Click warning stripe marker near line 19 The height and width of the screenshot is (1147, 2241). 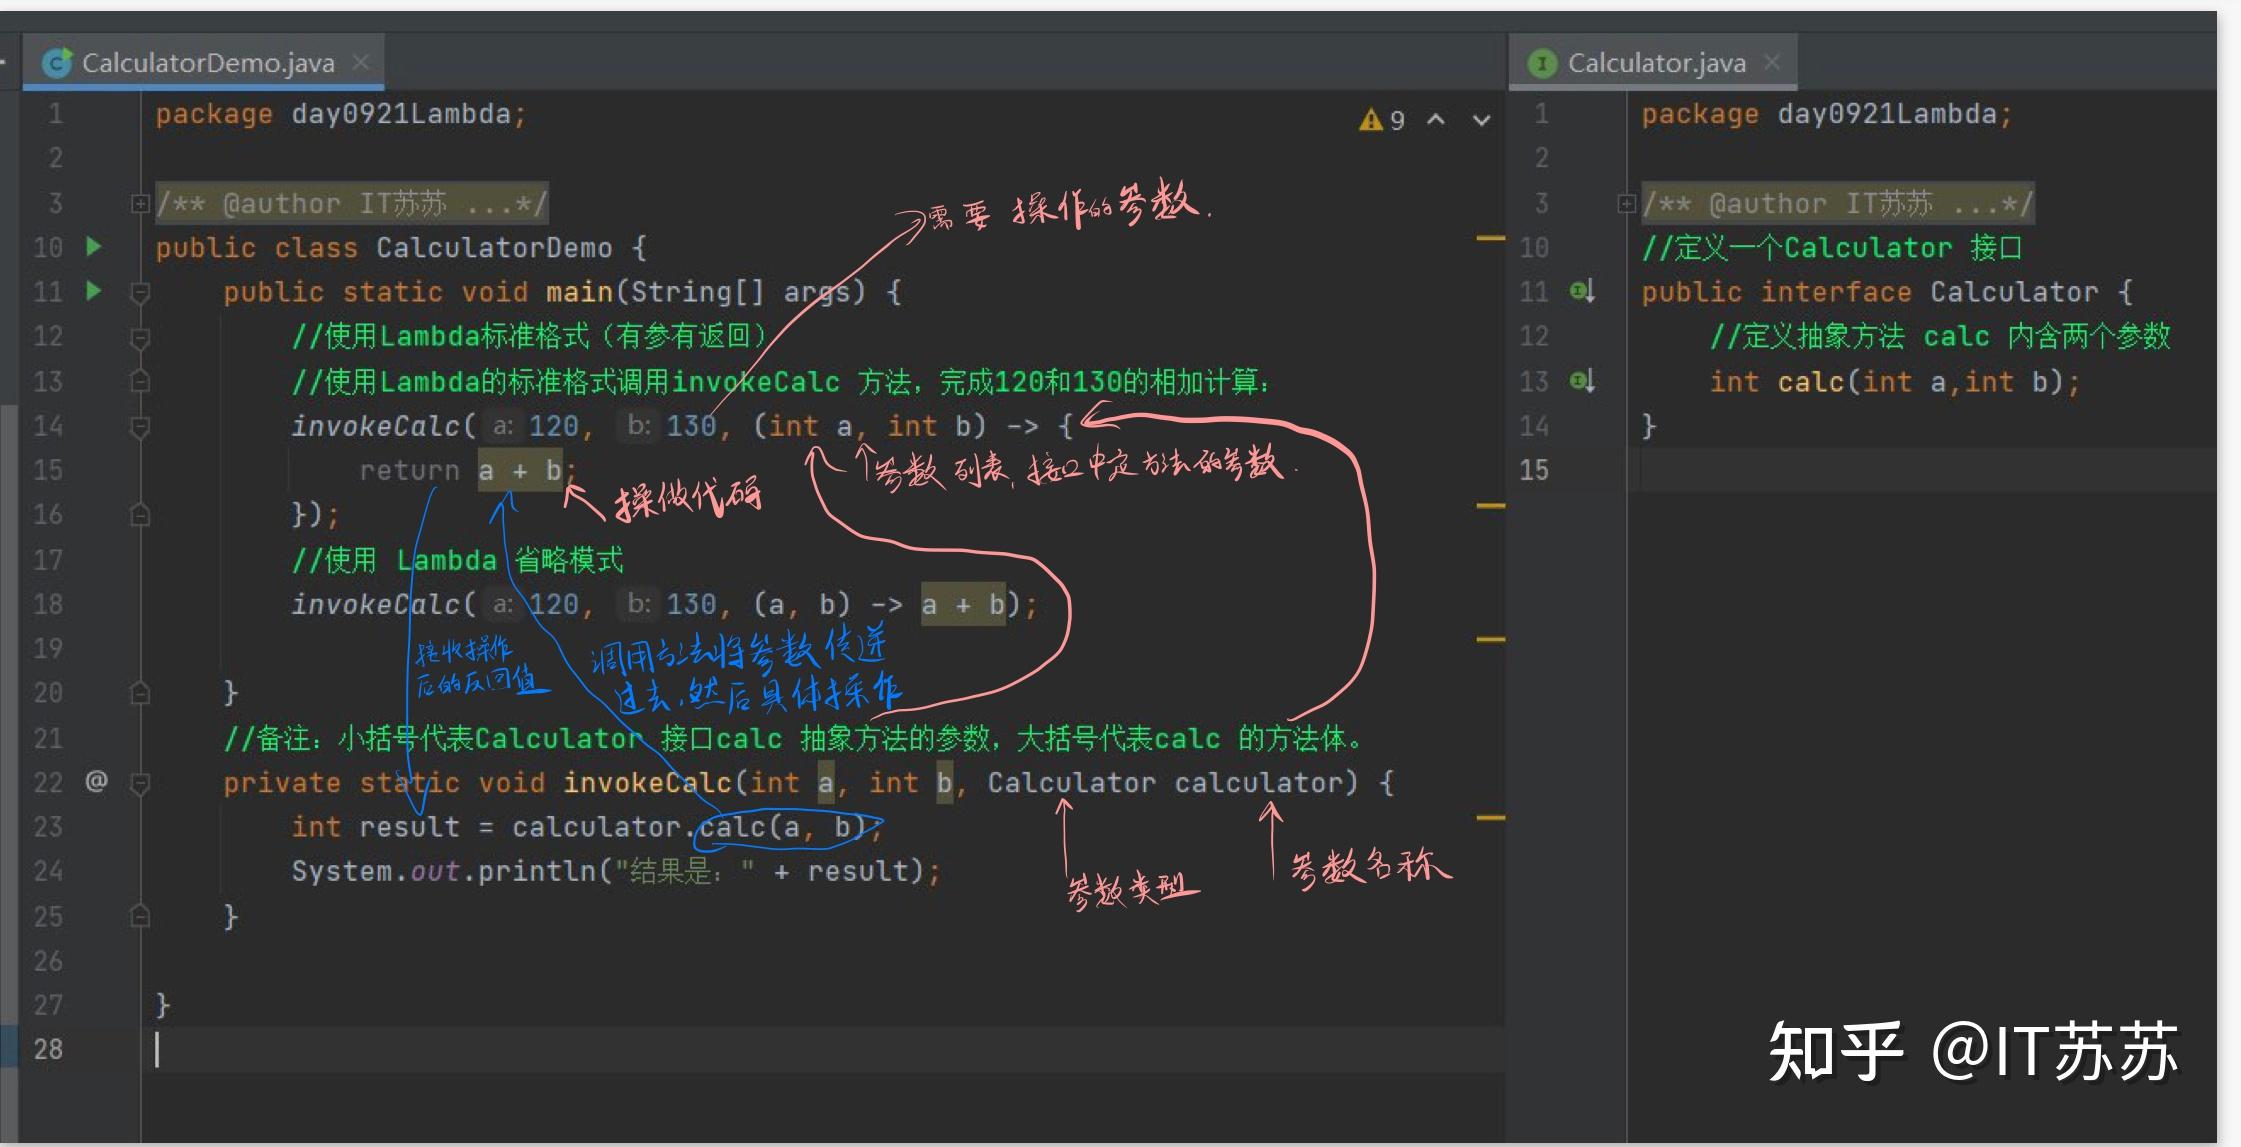(x=1490, y=639)
